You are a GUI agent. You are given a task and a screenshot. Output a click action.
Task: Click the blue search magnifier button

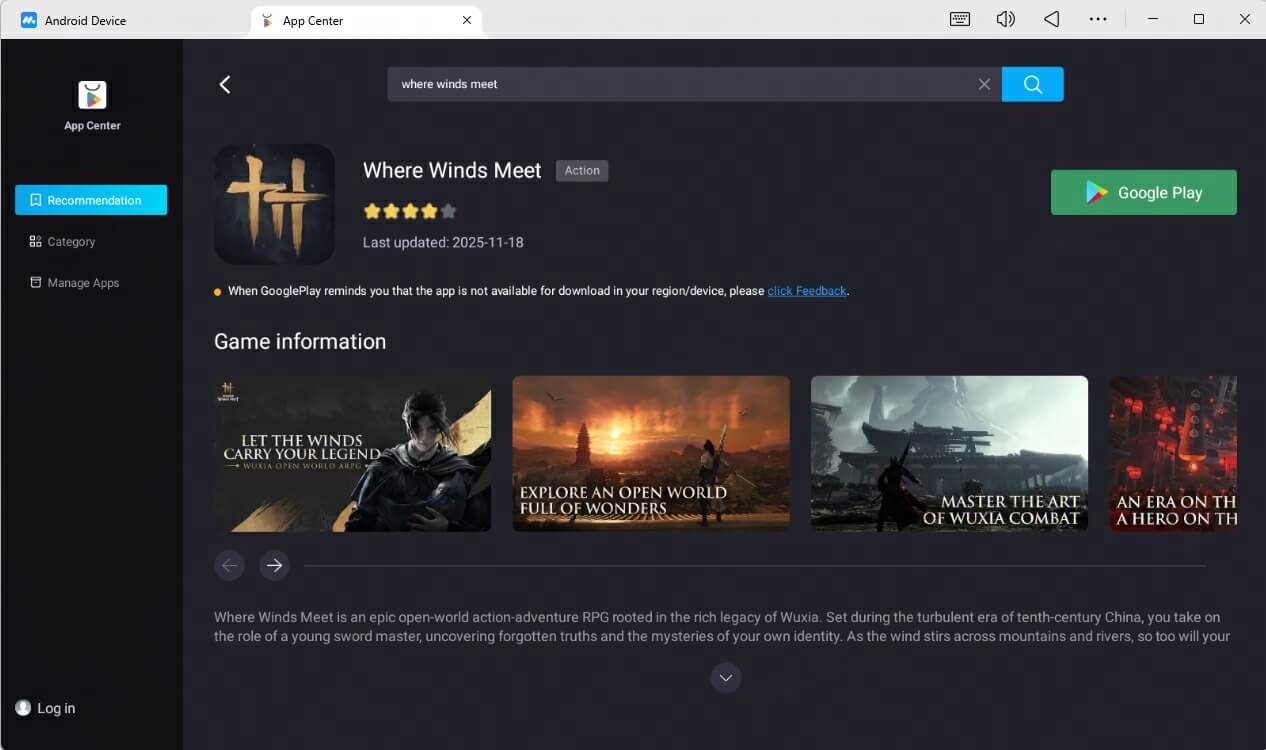(x=1032, y=84)
